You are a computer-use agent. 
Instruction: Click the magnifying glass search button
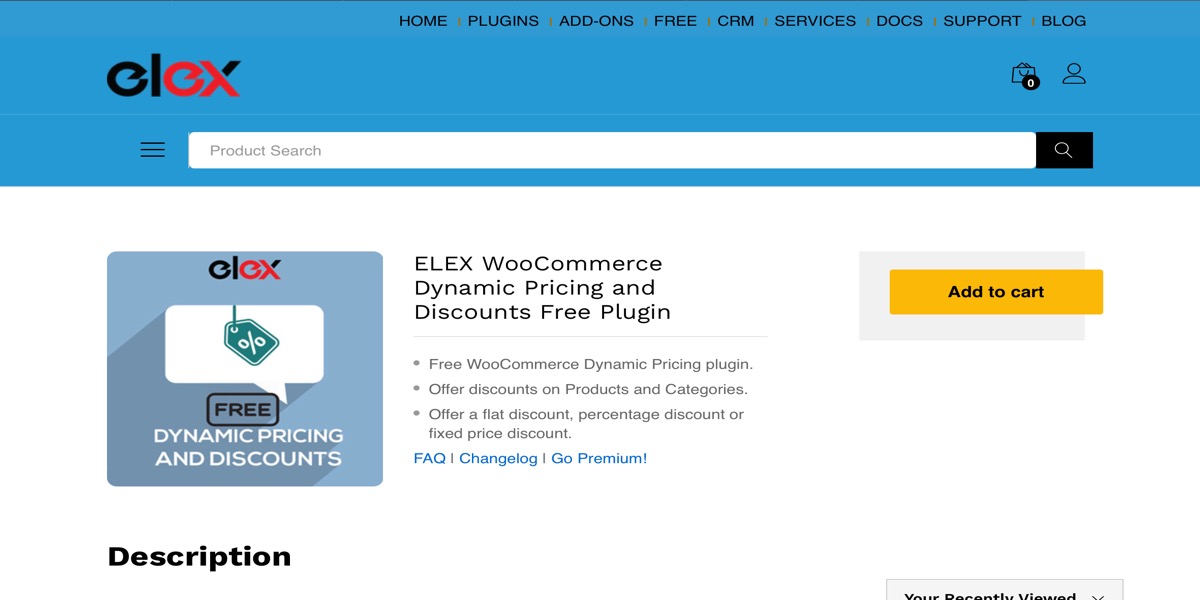click(1063, 150)
